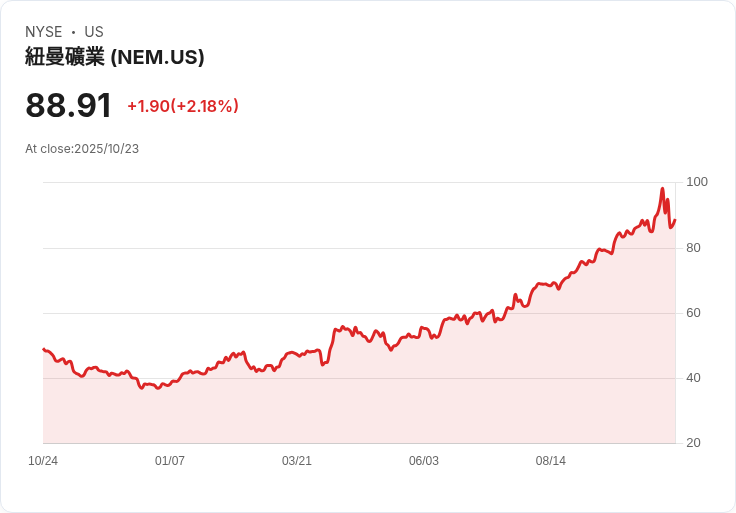The height and width of the screenshot is (513, 736).
Task: Click the 40 y-axis price label
Action: pyautogui.click(x=694, y=378)
